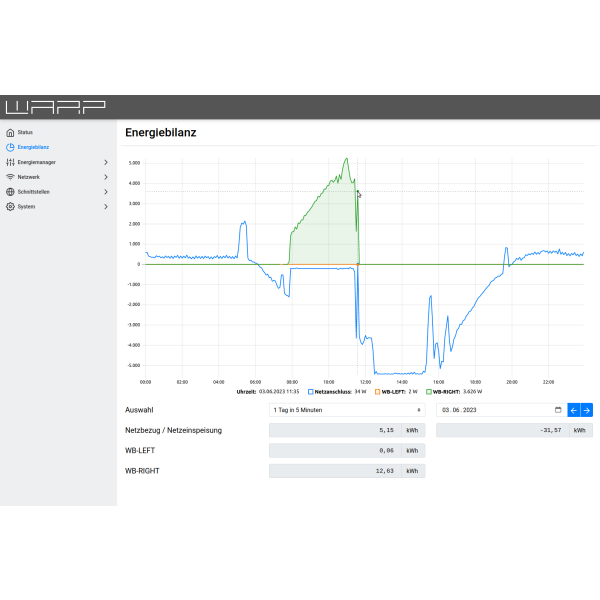Open Status page via home icon
Viewport: 600px width, 600px height.
(x=10, y=132)
